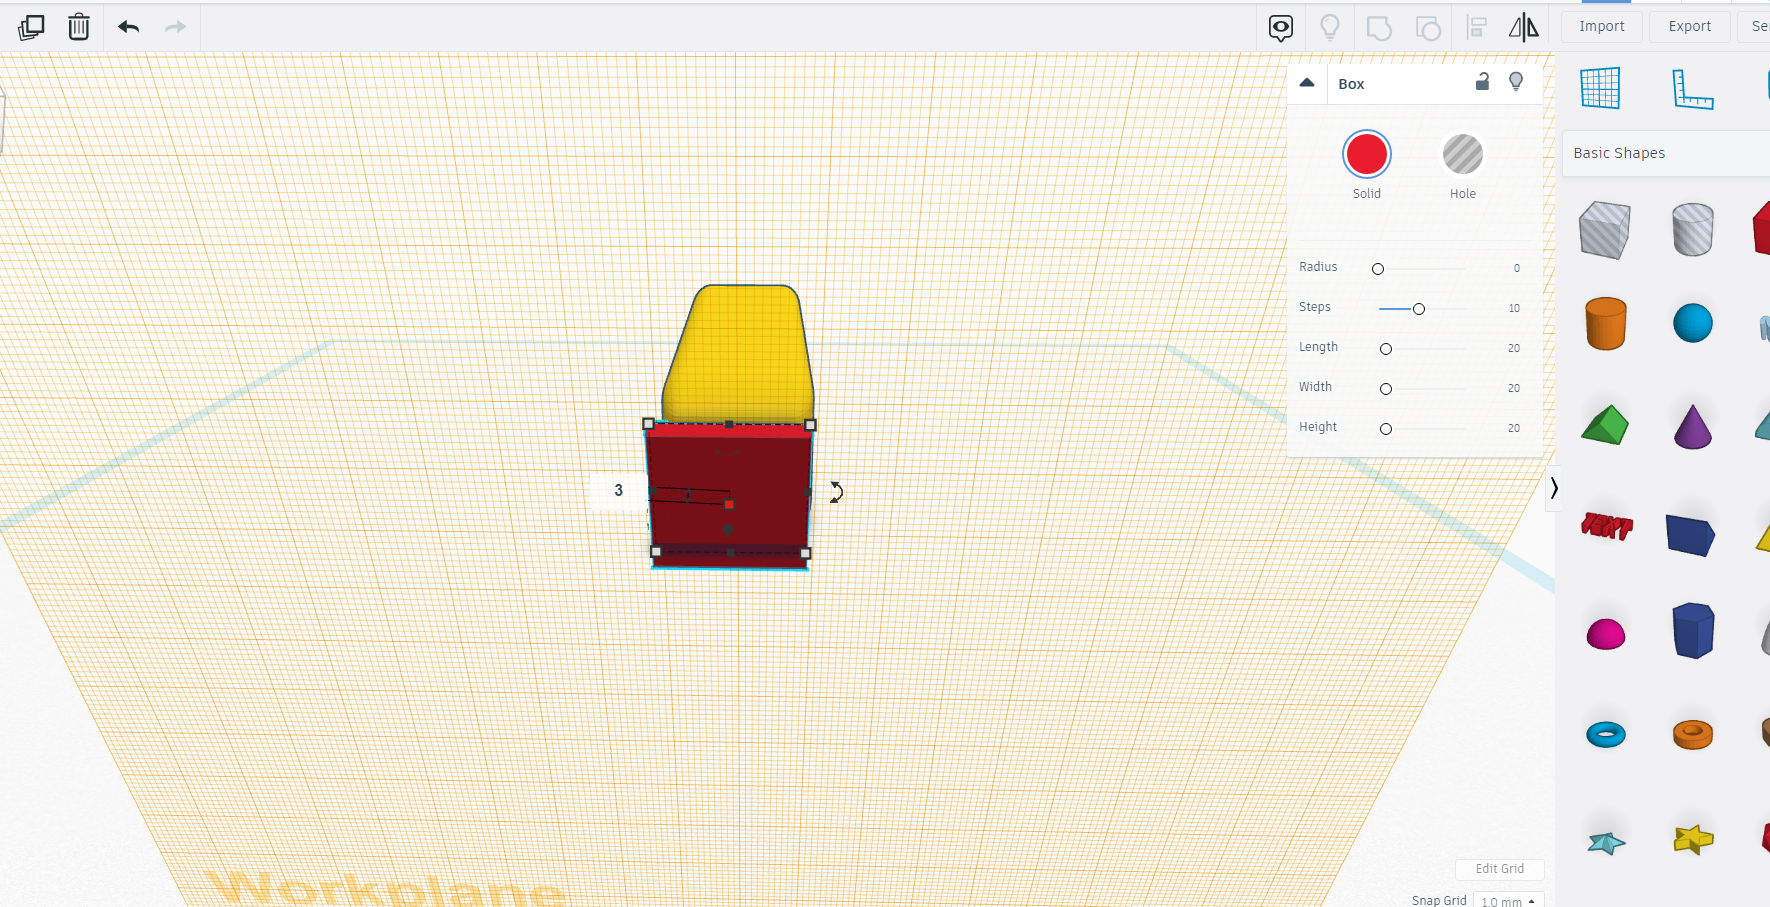Click the Export button
Image resolution: width=1770 pixels, height=907 pixels.
pos(1690,27)
